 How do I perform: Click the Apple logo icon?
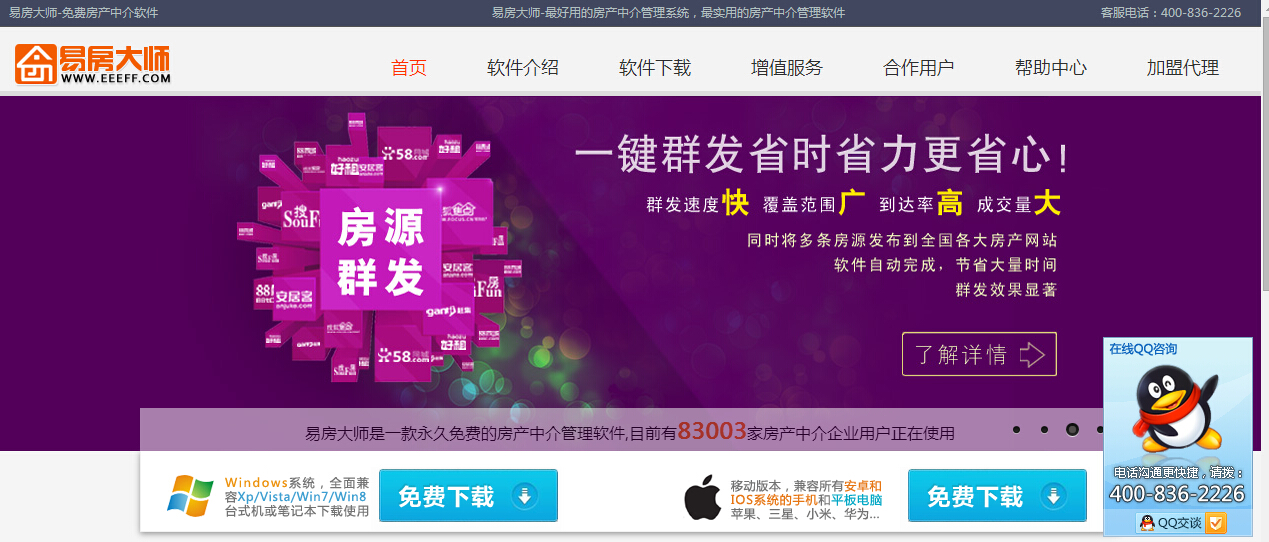coord(703,497)
